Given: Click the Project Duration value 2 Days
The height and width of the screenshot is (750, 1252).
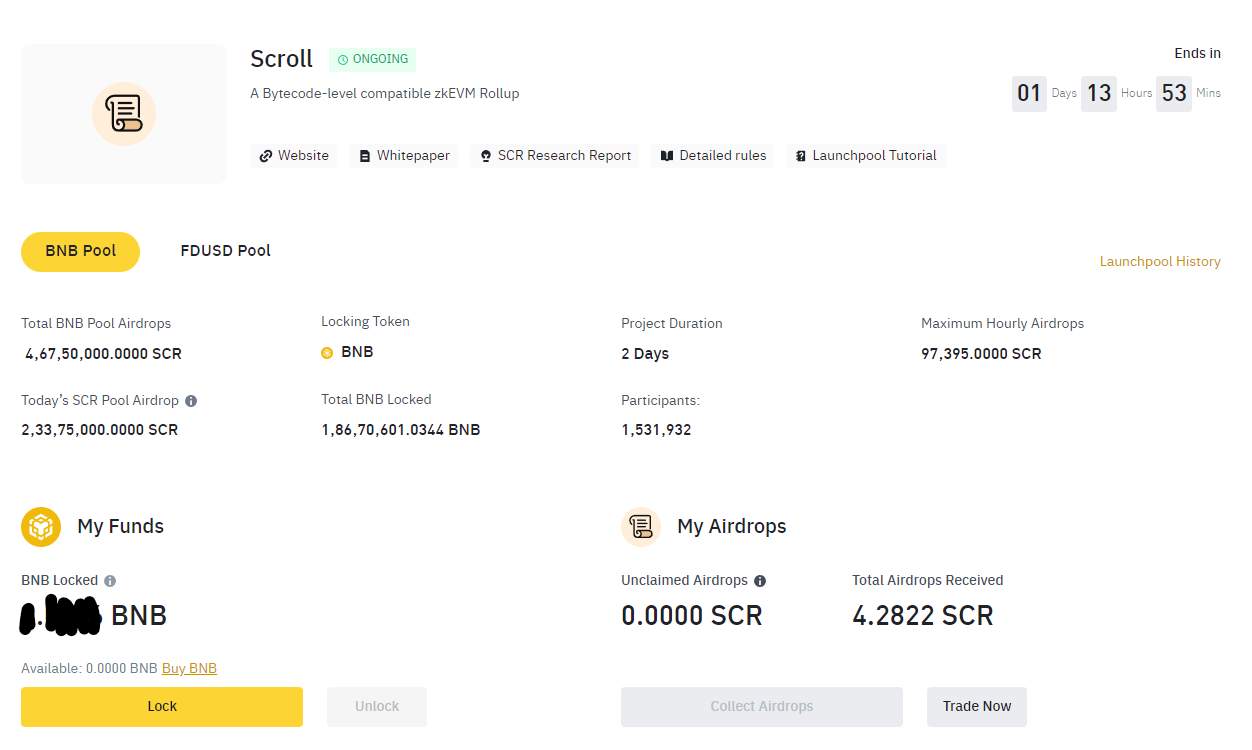Looking at the screenshot, I should (x=645, y=354).
